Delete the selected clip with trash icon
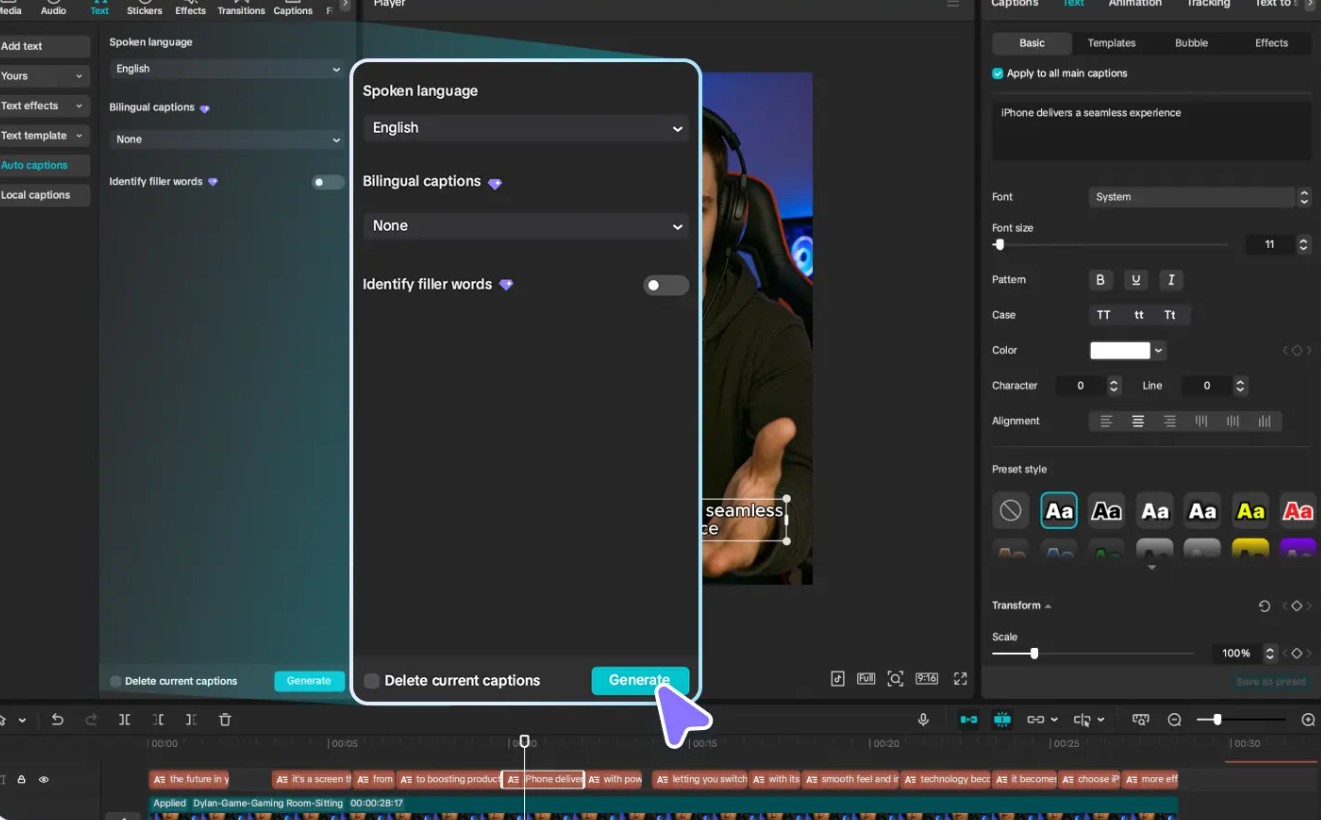The image size is (1321, 820). 225,720
